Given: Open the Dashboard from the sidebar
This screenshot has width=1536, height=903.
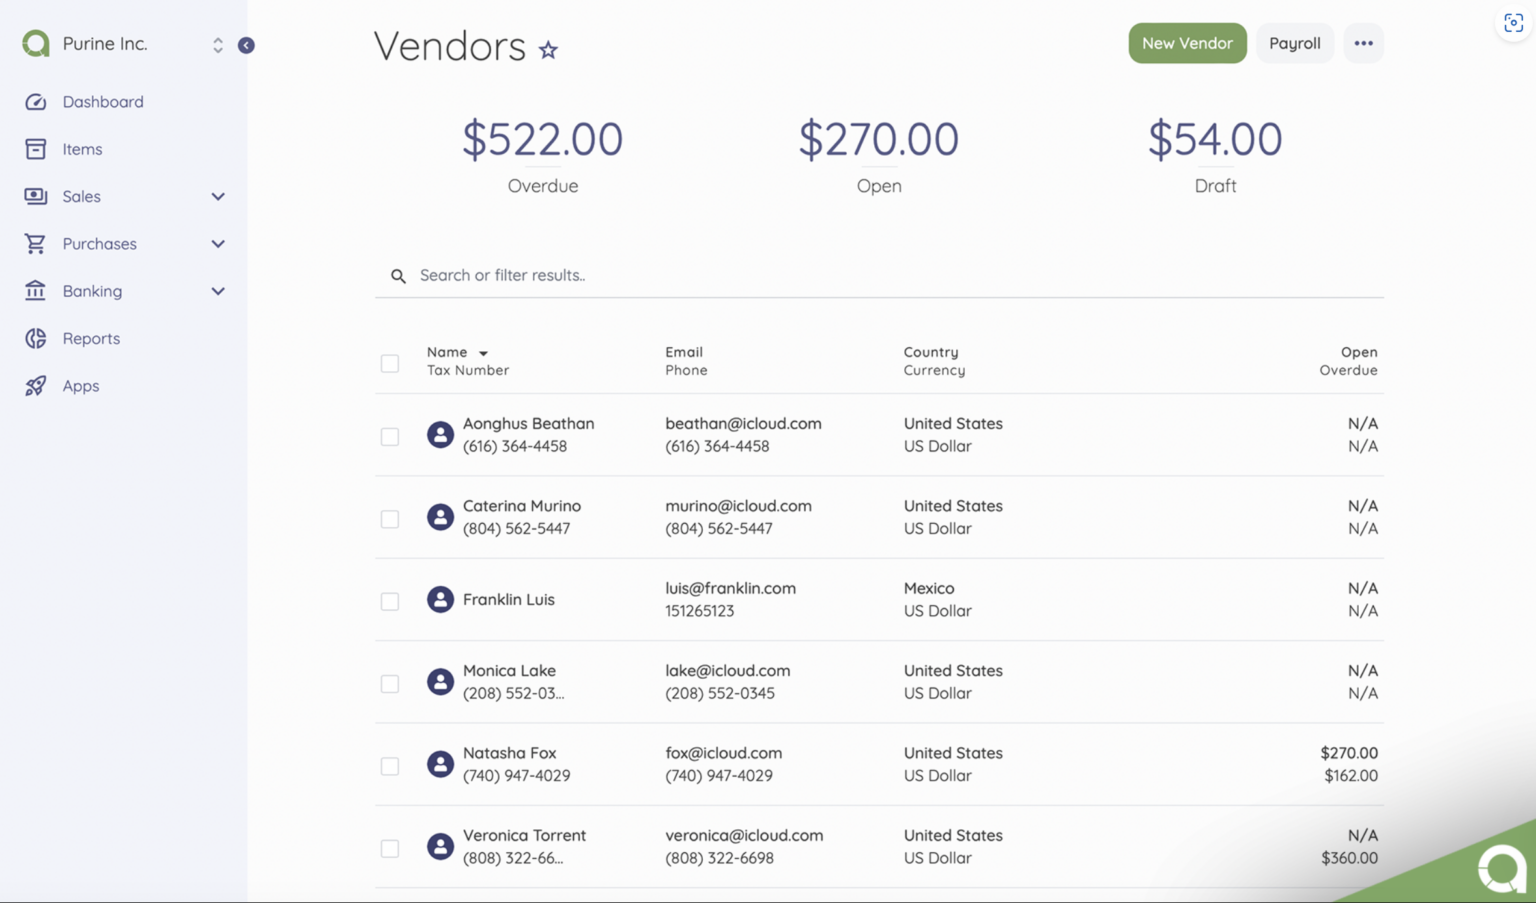Looking at the screenshot, I should (x=103, y=101).
